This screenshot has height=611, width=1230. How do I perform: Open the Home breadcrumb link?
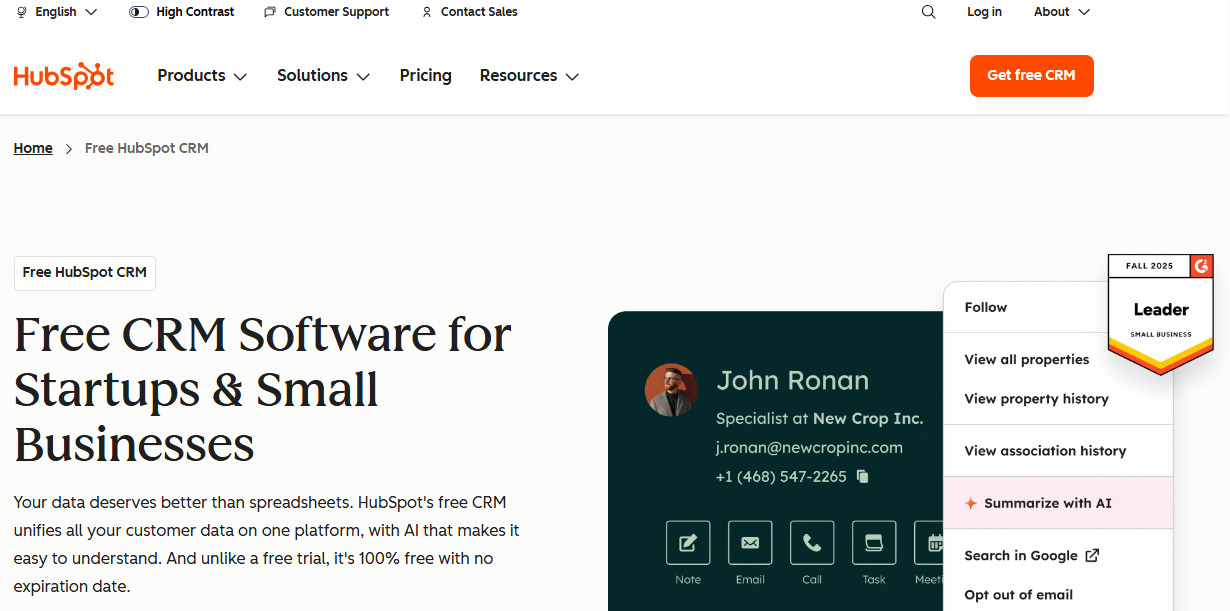[x=33, y=147]
